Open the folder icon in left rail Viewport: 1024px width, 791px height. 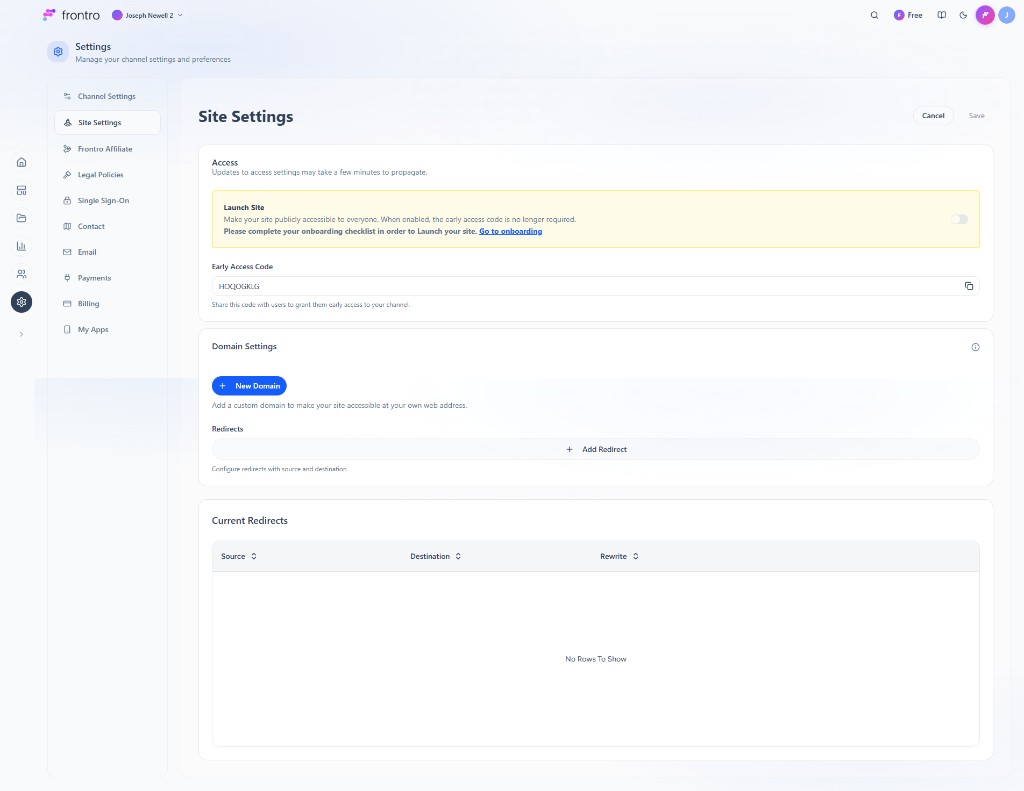22,218
